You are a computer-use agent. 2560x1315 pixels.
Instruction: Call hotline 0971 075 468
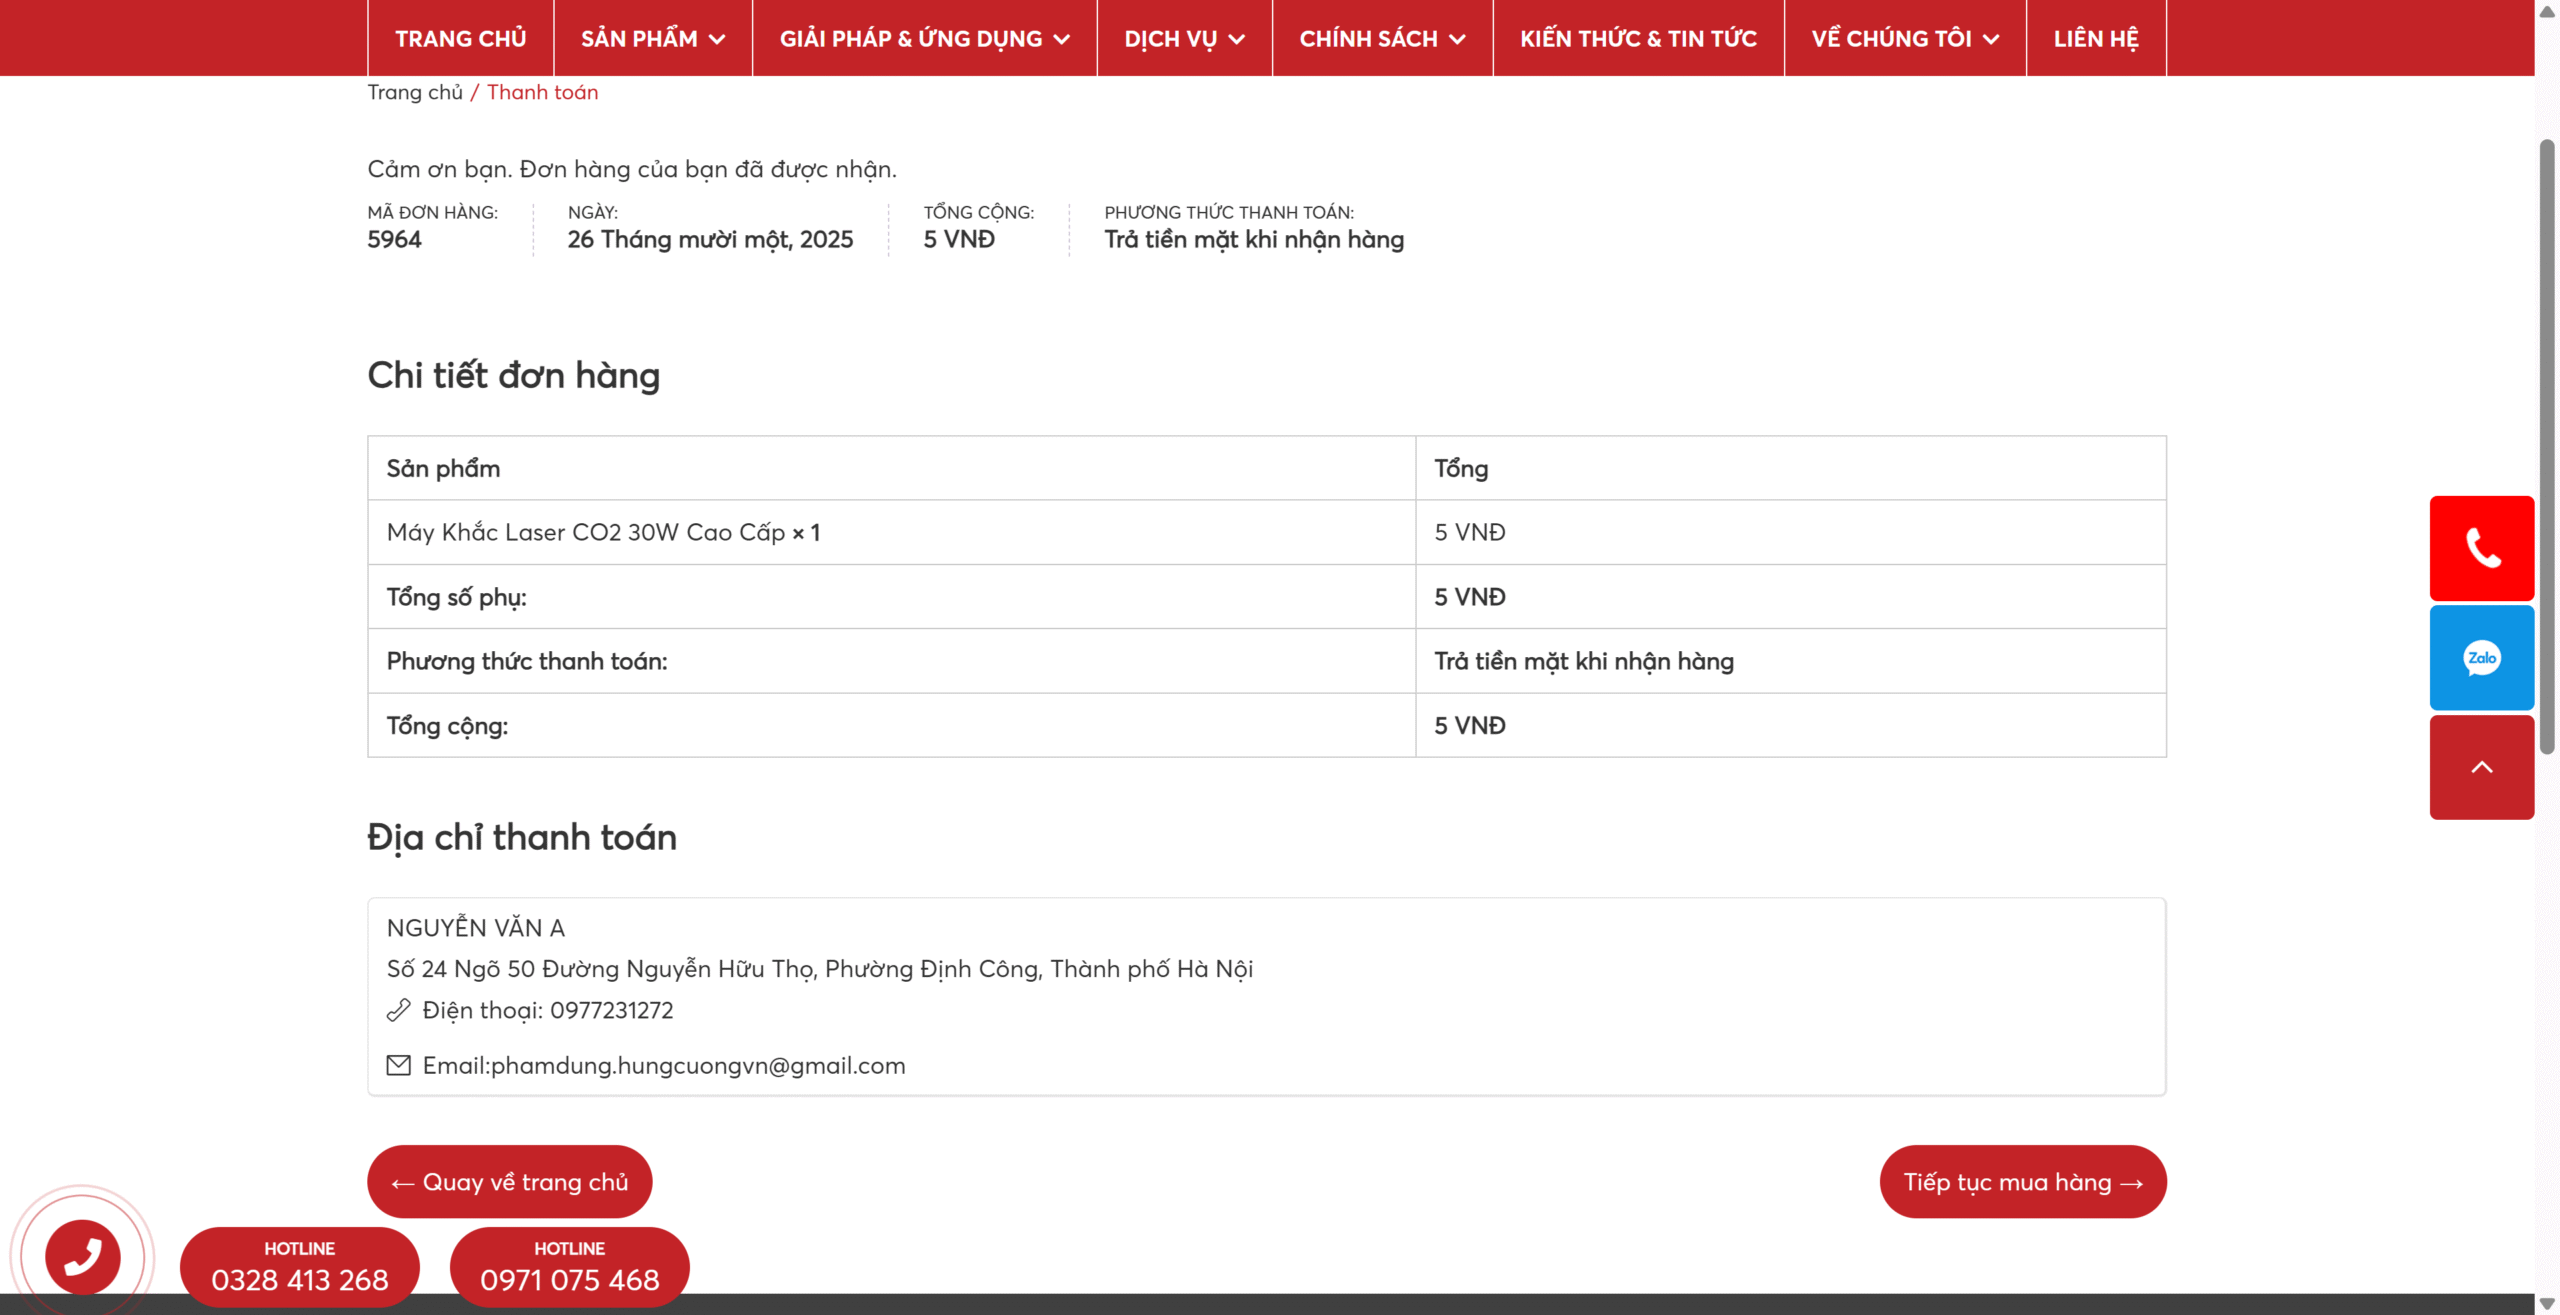pos(570,1266)
